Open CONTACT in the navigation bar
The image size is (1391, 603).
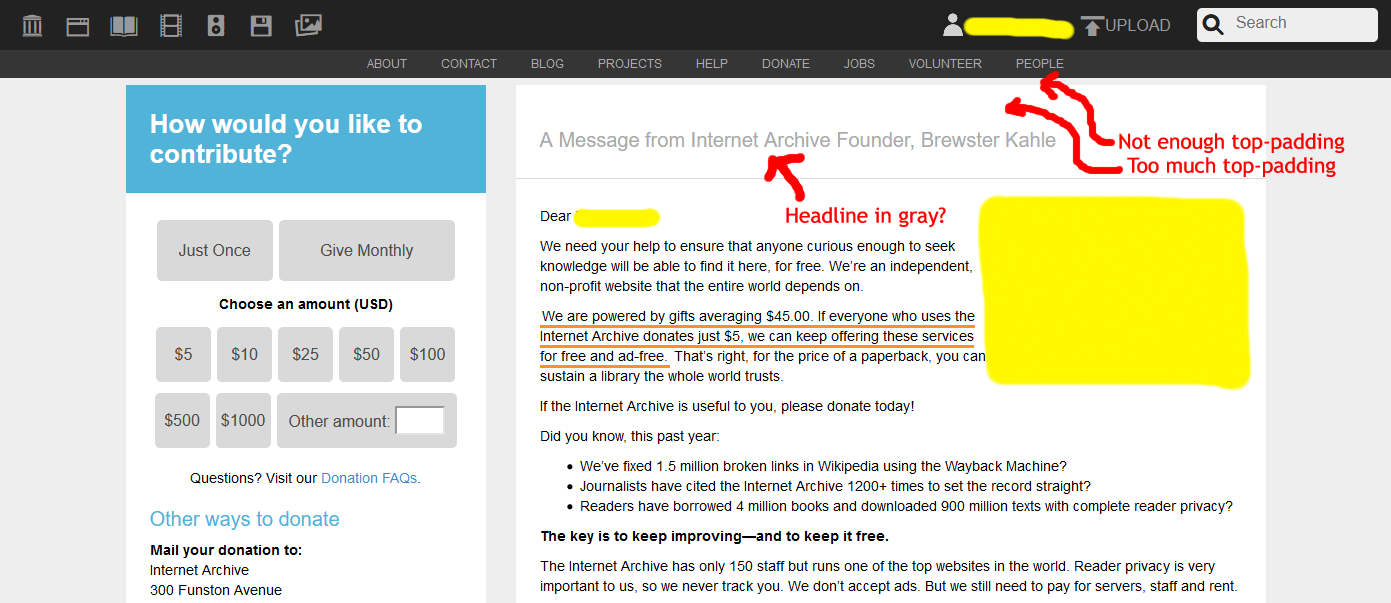pyautogui.click(x=469, y=64)
